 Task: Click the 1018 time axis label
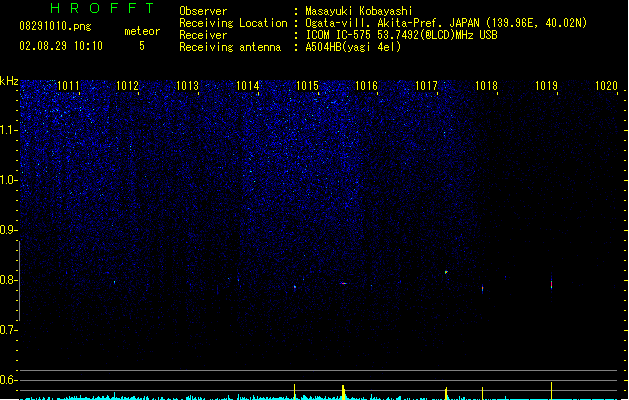point(486,86)
